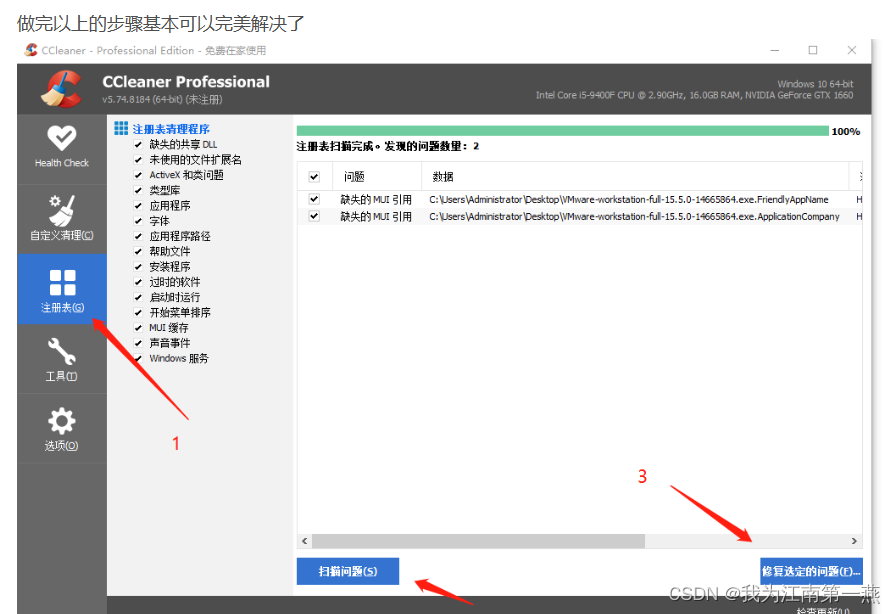Viewport: 895px width, 614px height.
Task: Toggle the 安装程序 checkbox
Action: 138,266
